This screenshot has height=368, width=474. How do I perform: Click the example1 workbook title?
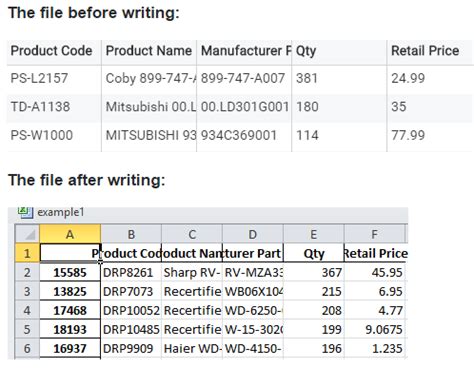pyautogui.click(x=61, y=212)
